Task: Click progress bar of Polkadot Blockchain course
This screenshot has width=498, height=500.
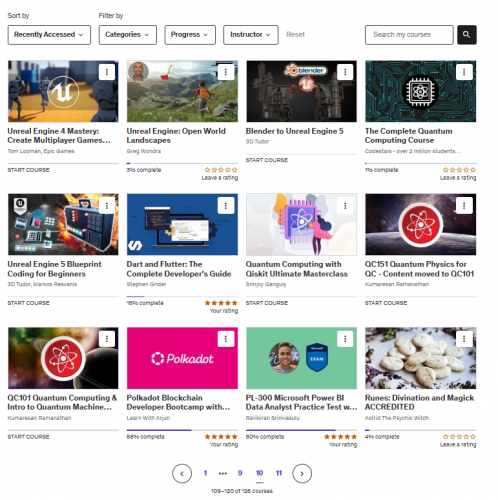Action: [182, 430]
